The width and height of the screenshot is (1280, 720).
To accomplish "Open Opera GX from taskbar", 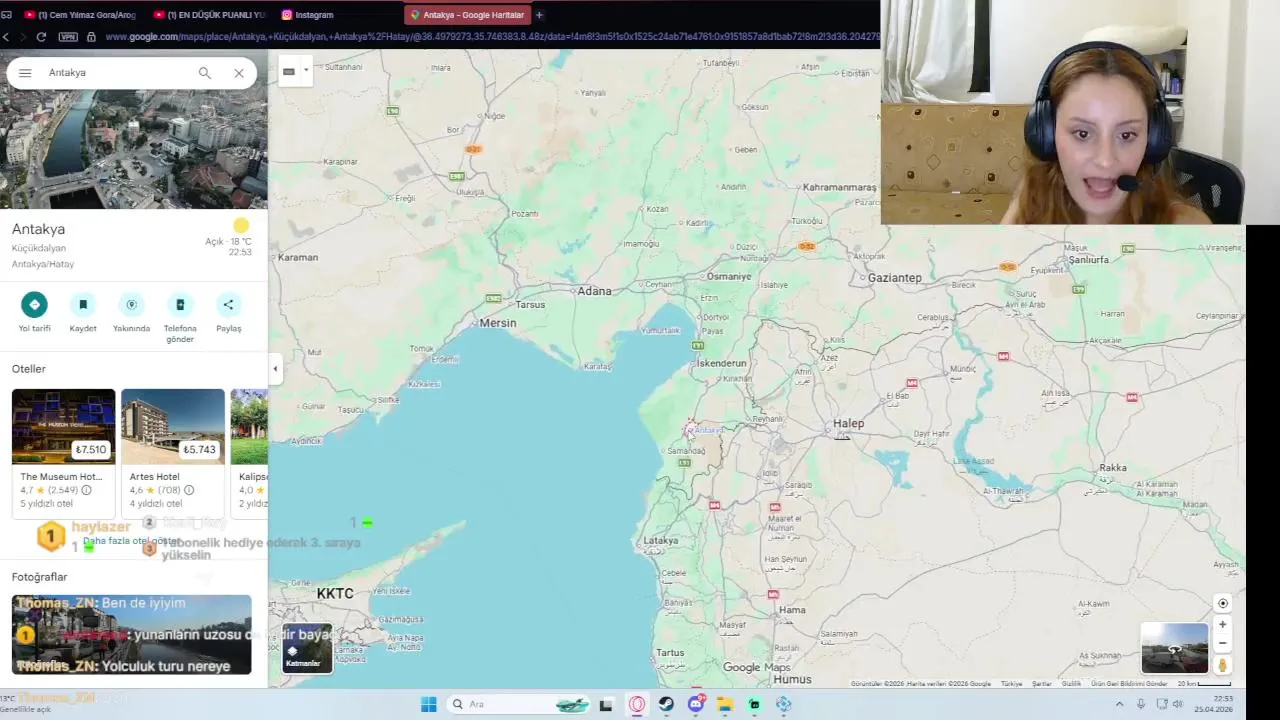I will (637, 704).
